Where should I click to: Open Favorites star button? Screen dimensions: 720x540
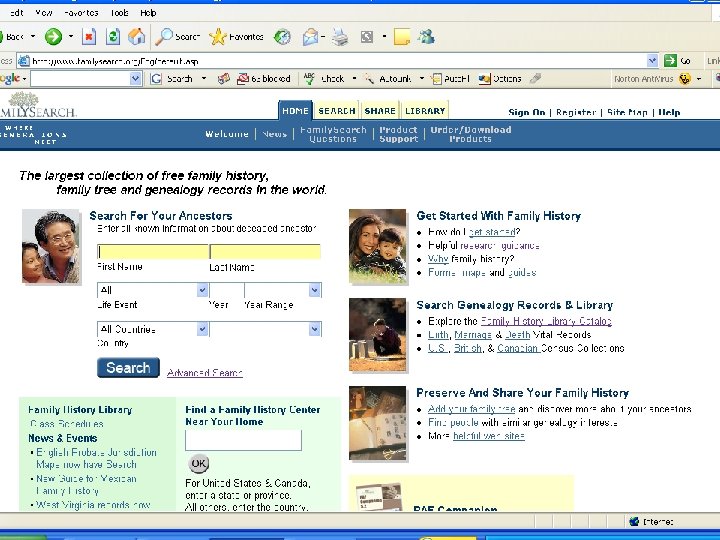pos(236,37)
